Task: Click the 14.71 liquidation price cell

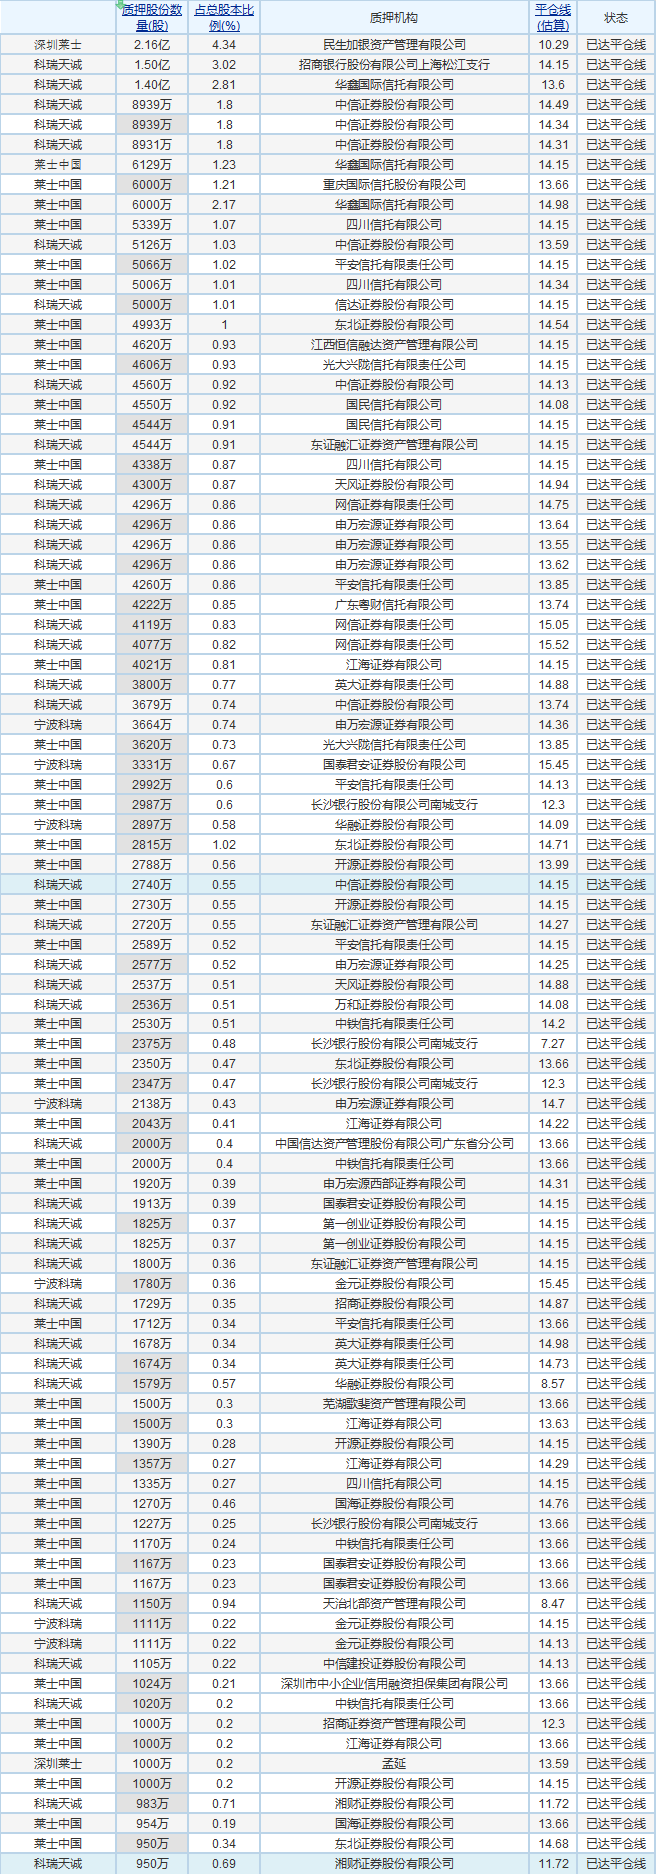Action: pos(553,845)
